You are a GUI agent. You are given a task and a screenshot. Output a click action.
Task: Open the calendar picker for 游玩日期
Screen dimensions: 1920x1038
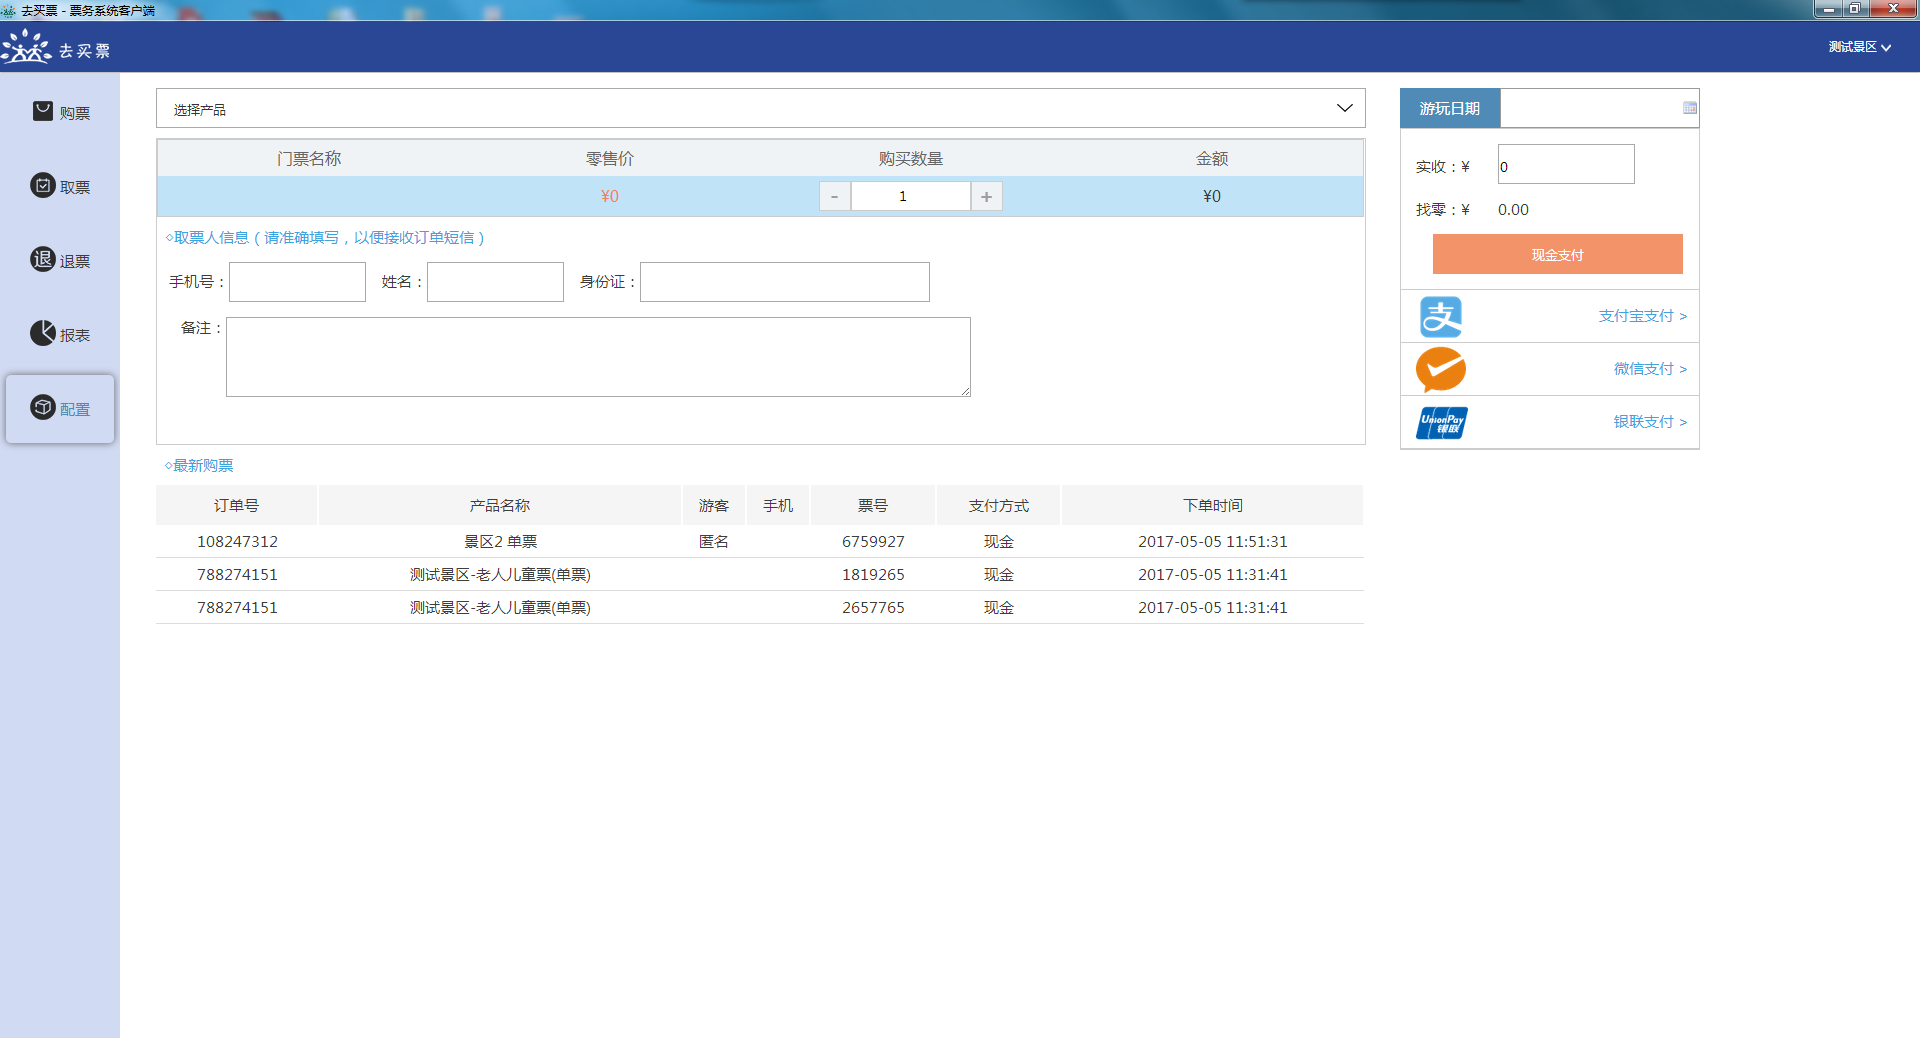pyautogui.click(x=1689, y=108)
